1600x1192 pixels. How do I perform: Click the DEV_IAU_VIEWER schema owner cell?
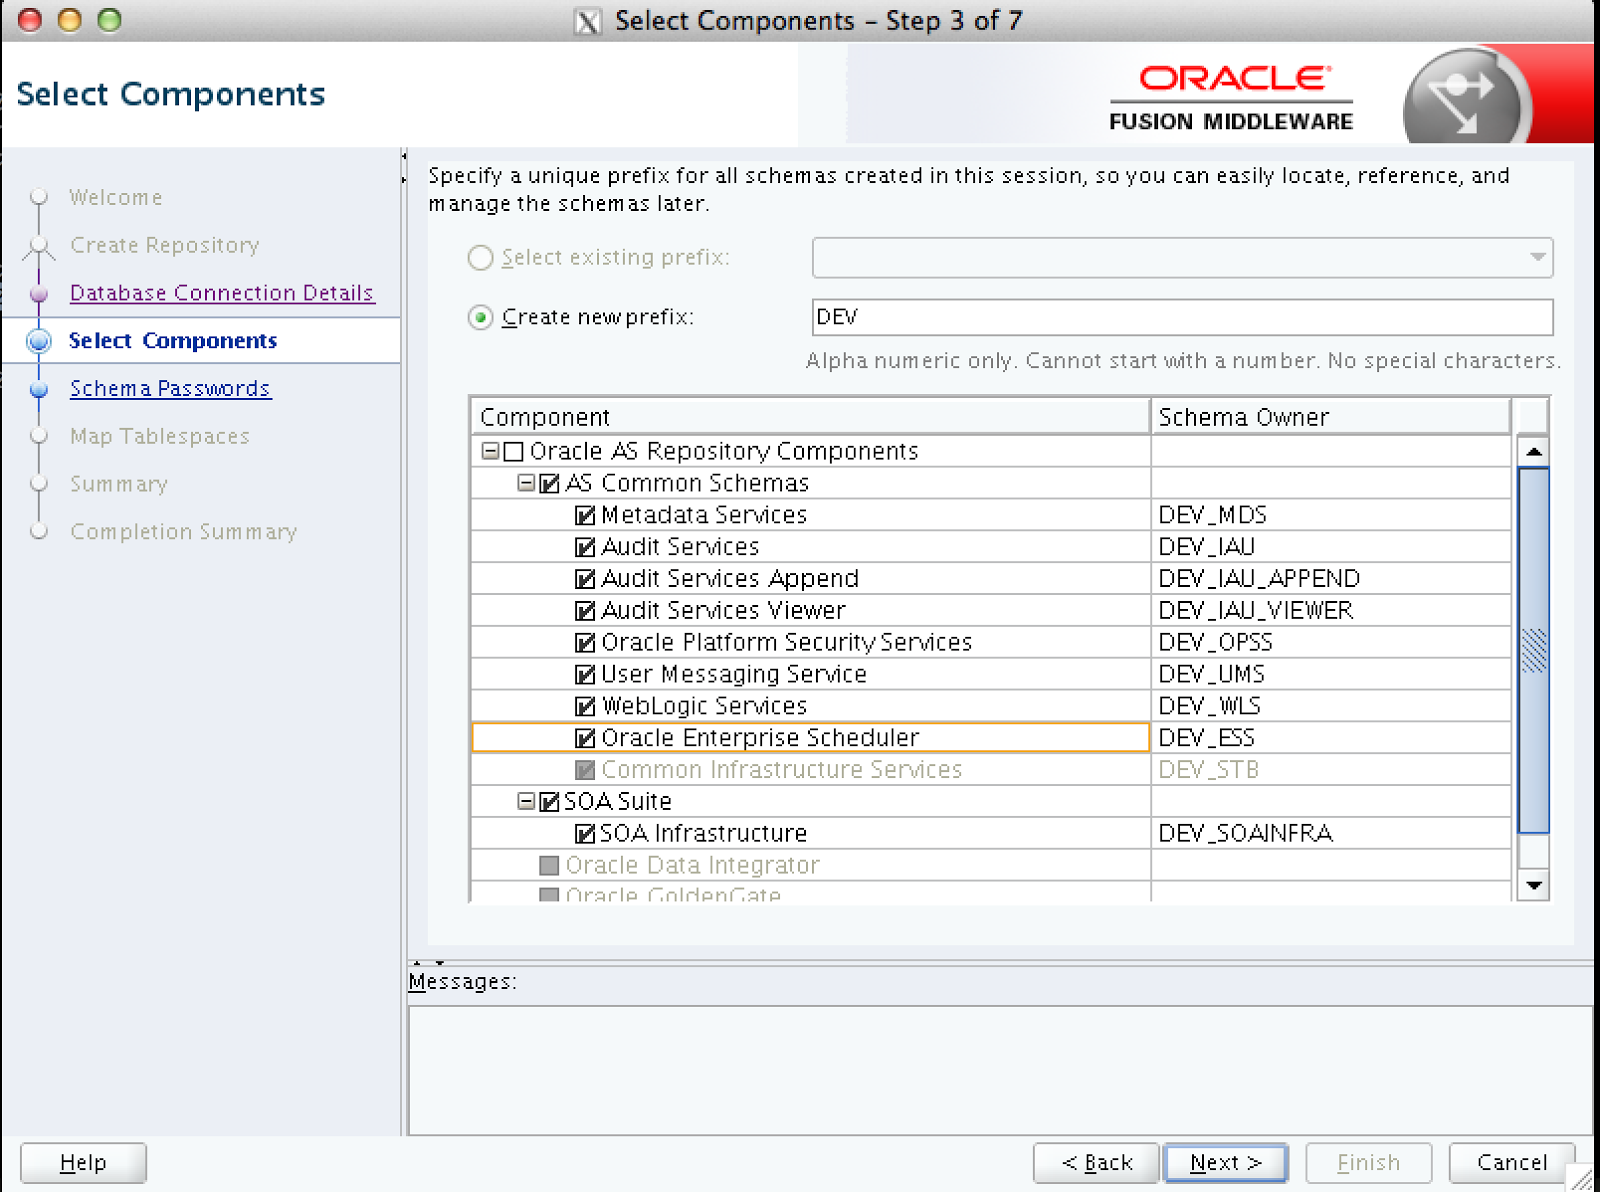coord(1331,610)
